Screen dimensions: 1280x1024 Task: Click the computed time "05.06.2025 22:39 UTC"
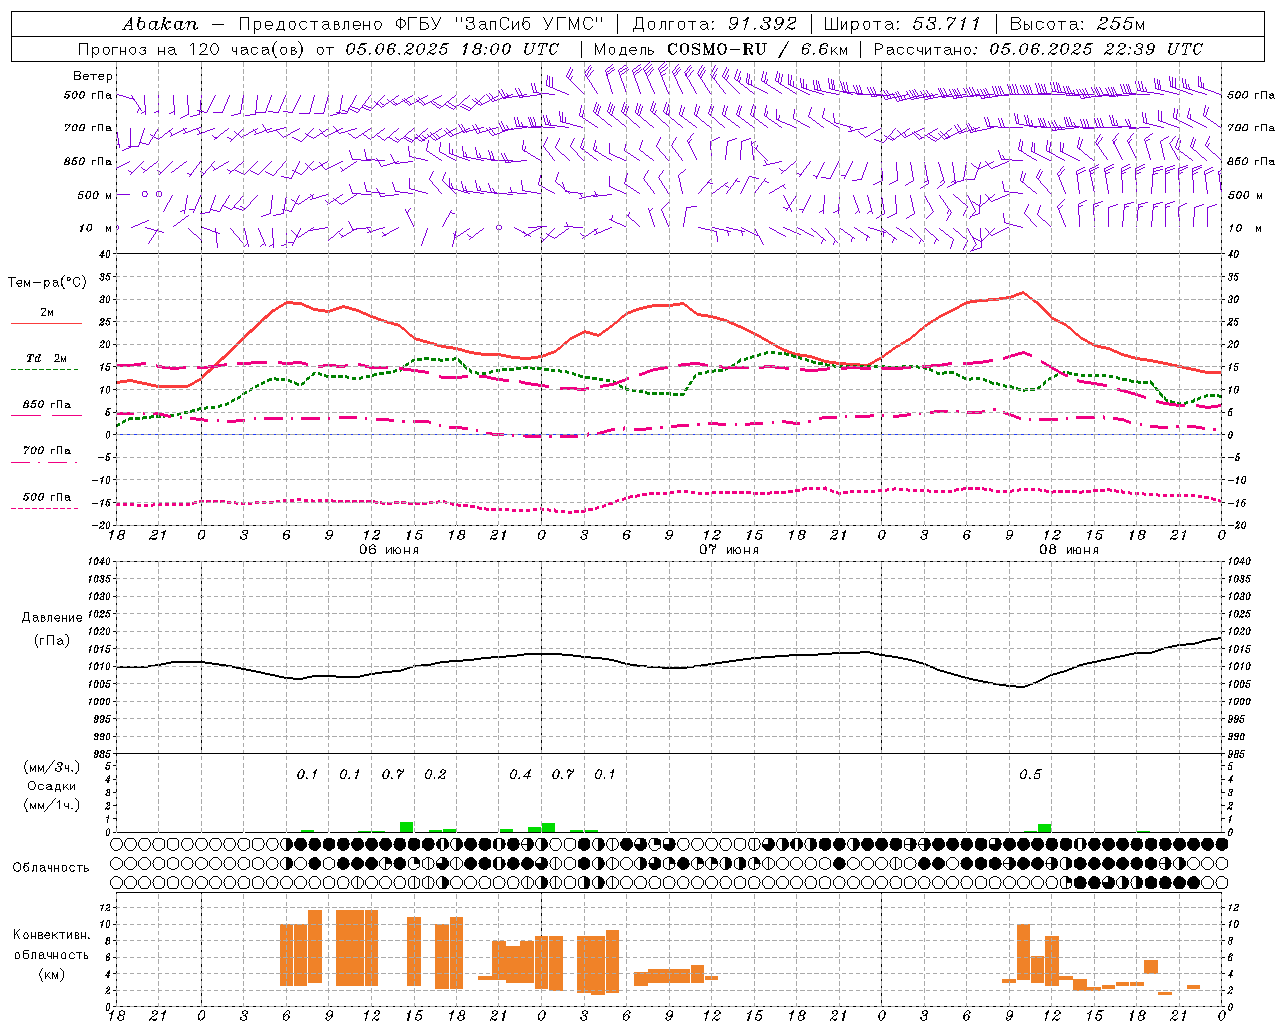tap(1096, 49)
